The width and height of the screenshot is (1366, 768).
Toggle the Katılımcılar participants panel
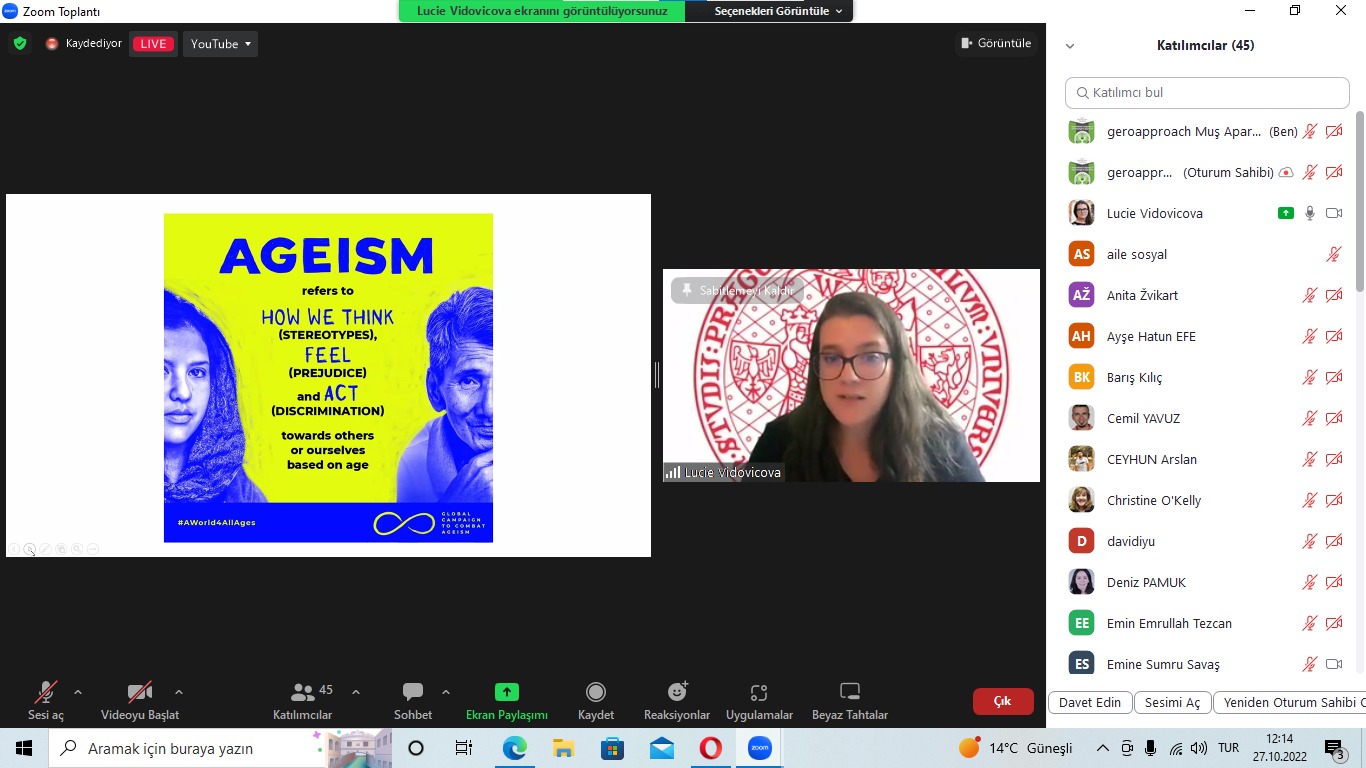[303, 700]
